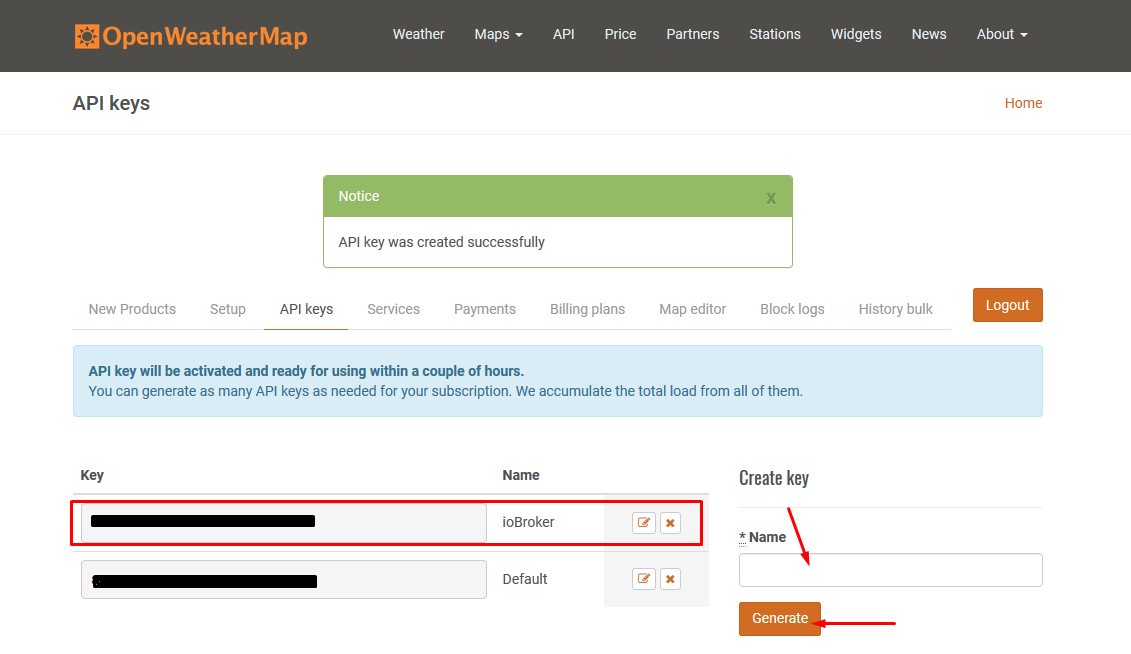Click the Default key name text
Screen dimensions: 1131x654
pyautogui.click(x=524, y=579)
